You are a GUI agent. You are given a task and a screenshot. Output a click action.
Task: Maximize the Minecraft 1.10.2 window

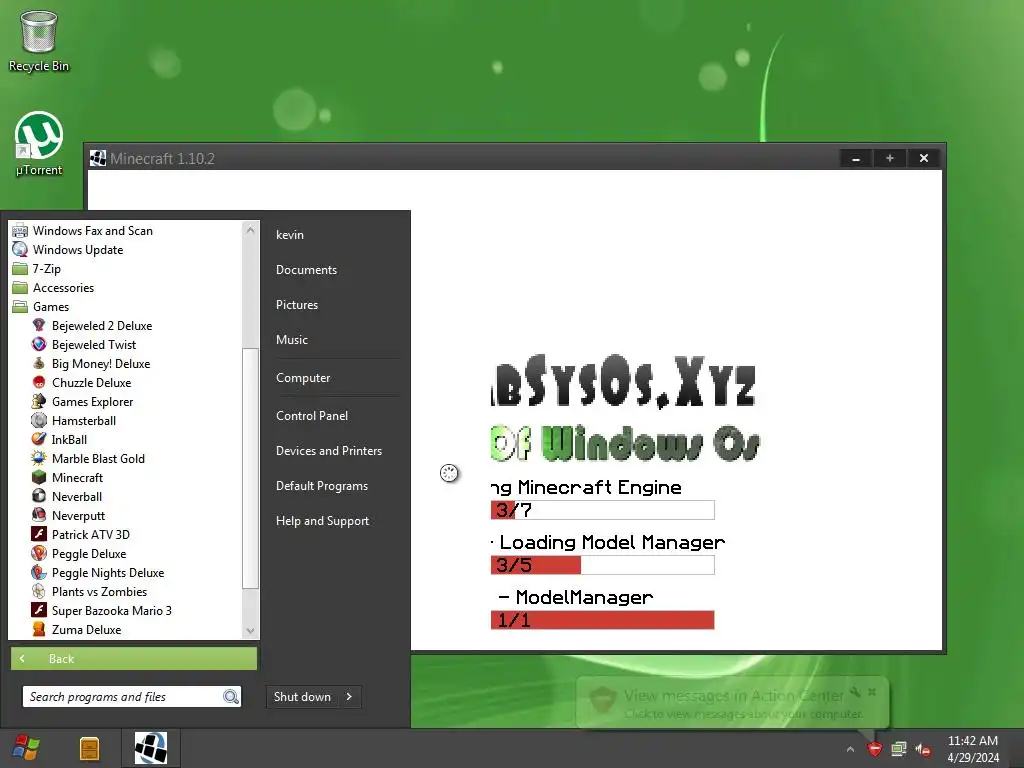point(889,158)
